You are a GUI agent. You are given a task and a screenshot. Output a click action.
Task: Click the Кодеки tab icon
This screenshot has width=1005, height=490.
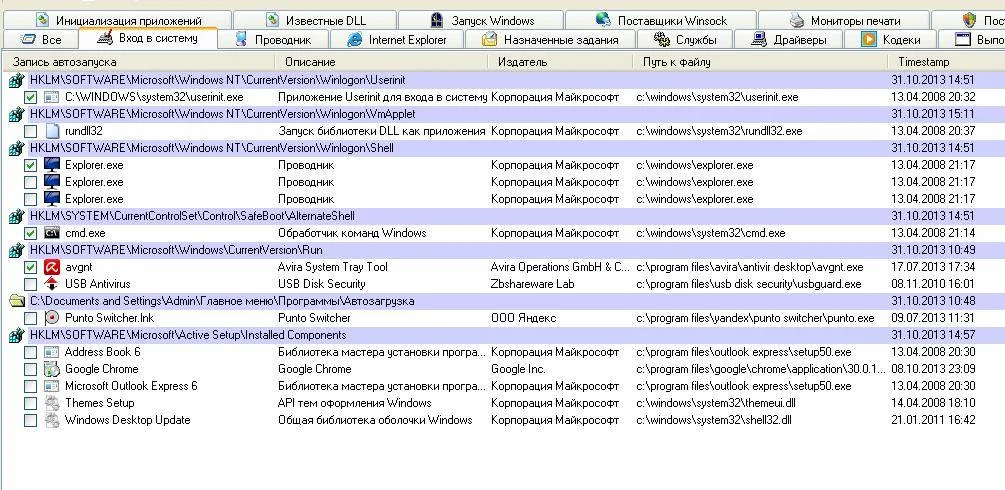coord(869,40)
